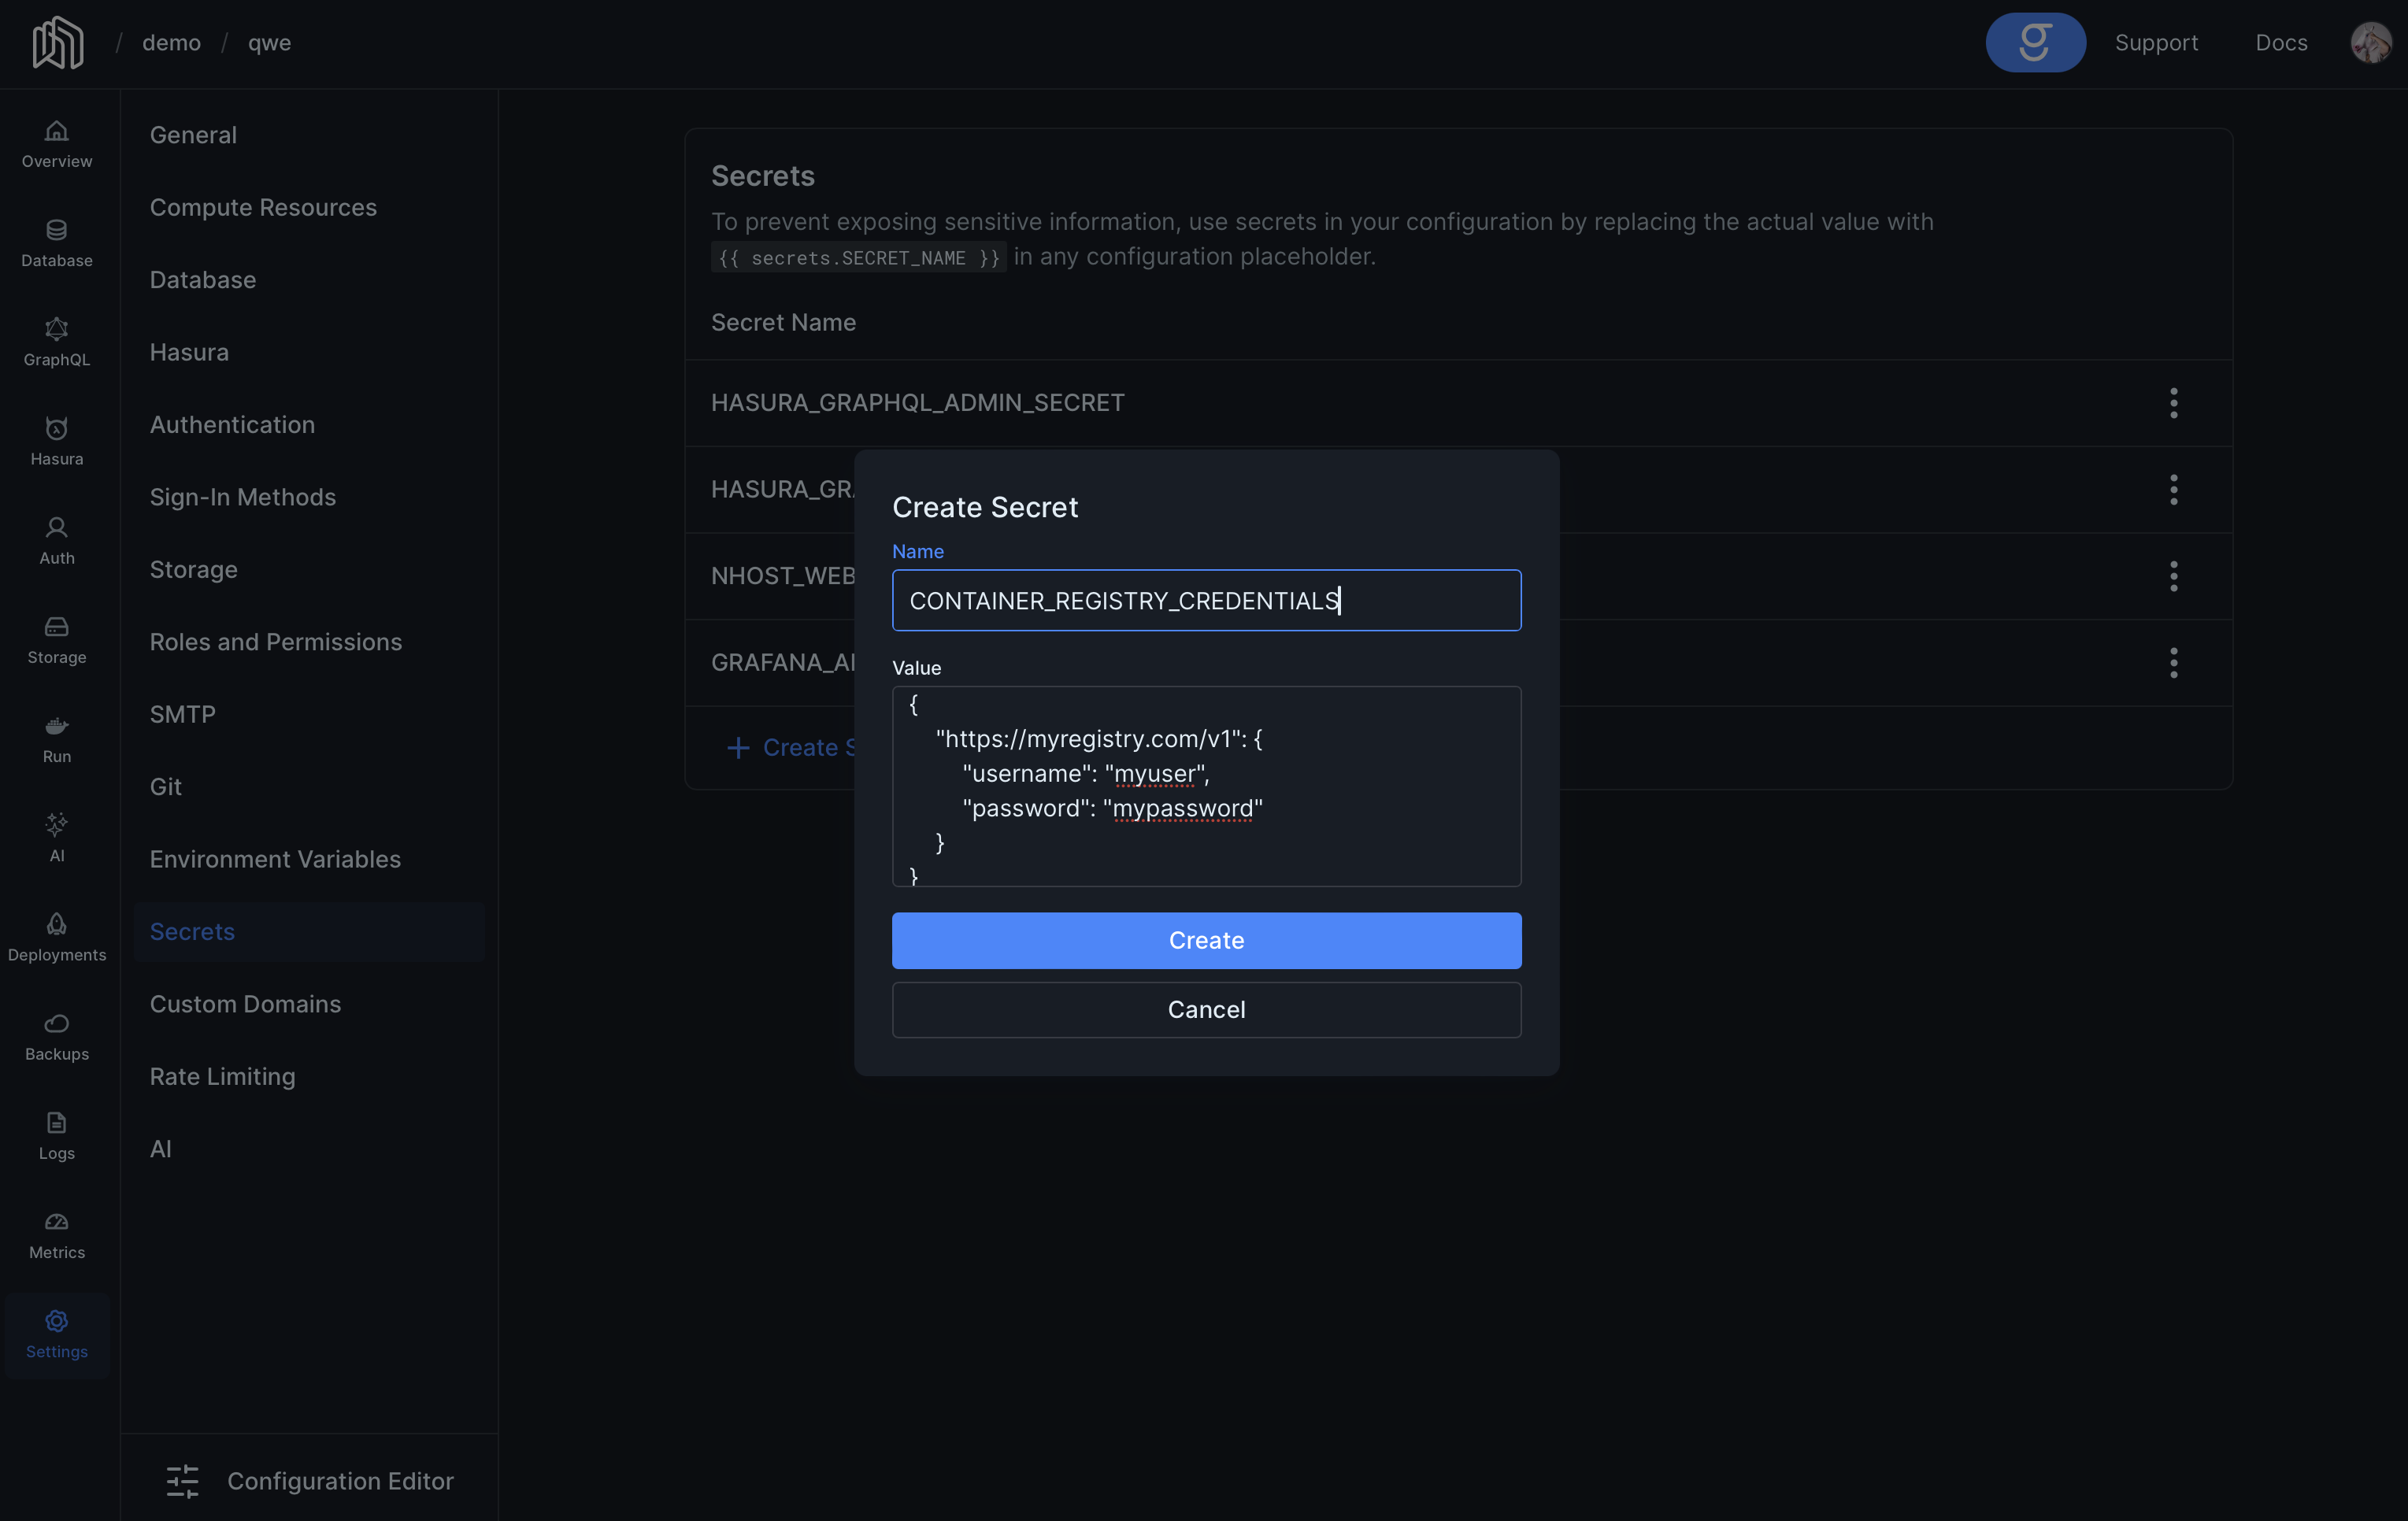The image size is (2408, 1521).
Task: Click into the secret Name field
Action: click(x=1206, y=600)
